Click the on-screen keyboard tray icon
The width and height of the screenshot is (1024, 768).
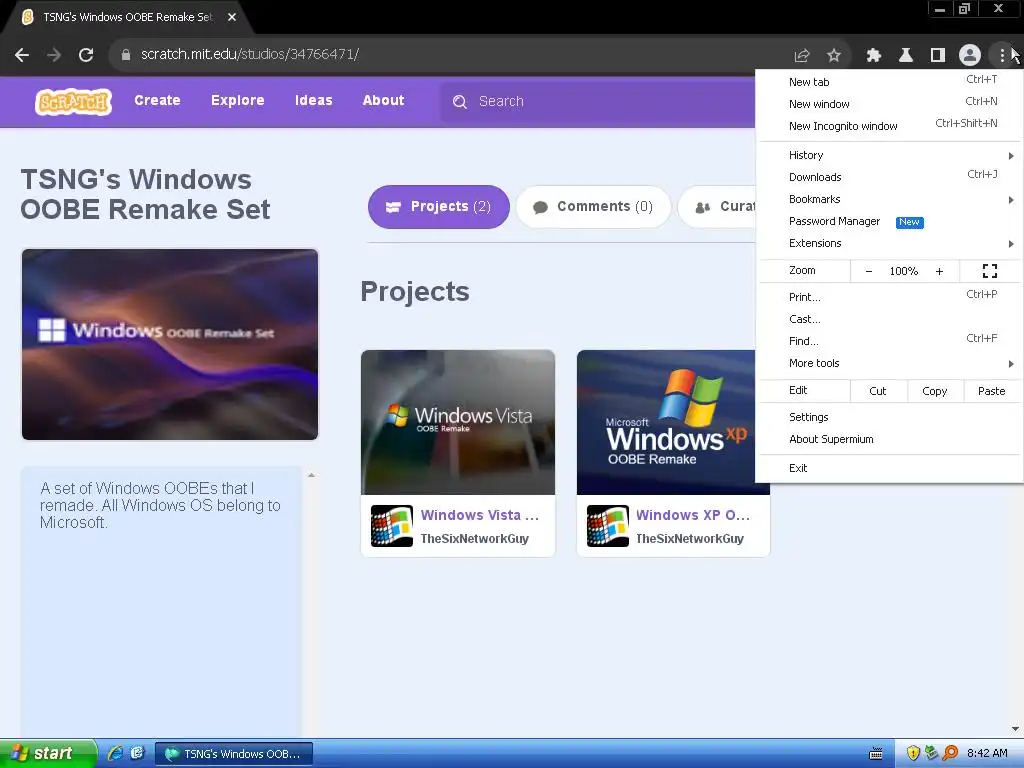[x=876, y=754]
